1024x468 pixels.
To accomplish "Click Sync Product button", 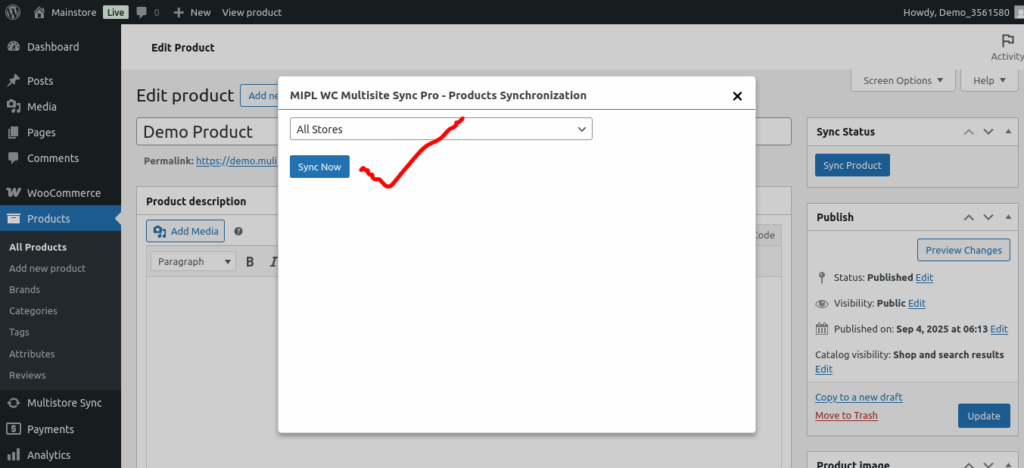I will 852,165.
